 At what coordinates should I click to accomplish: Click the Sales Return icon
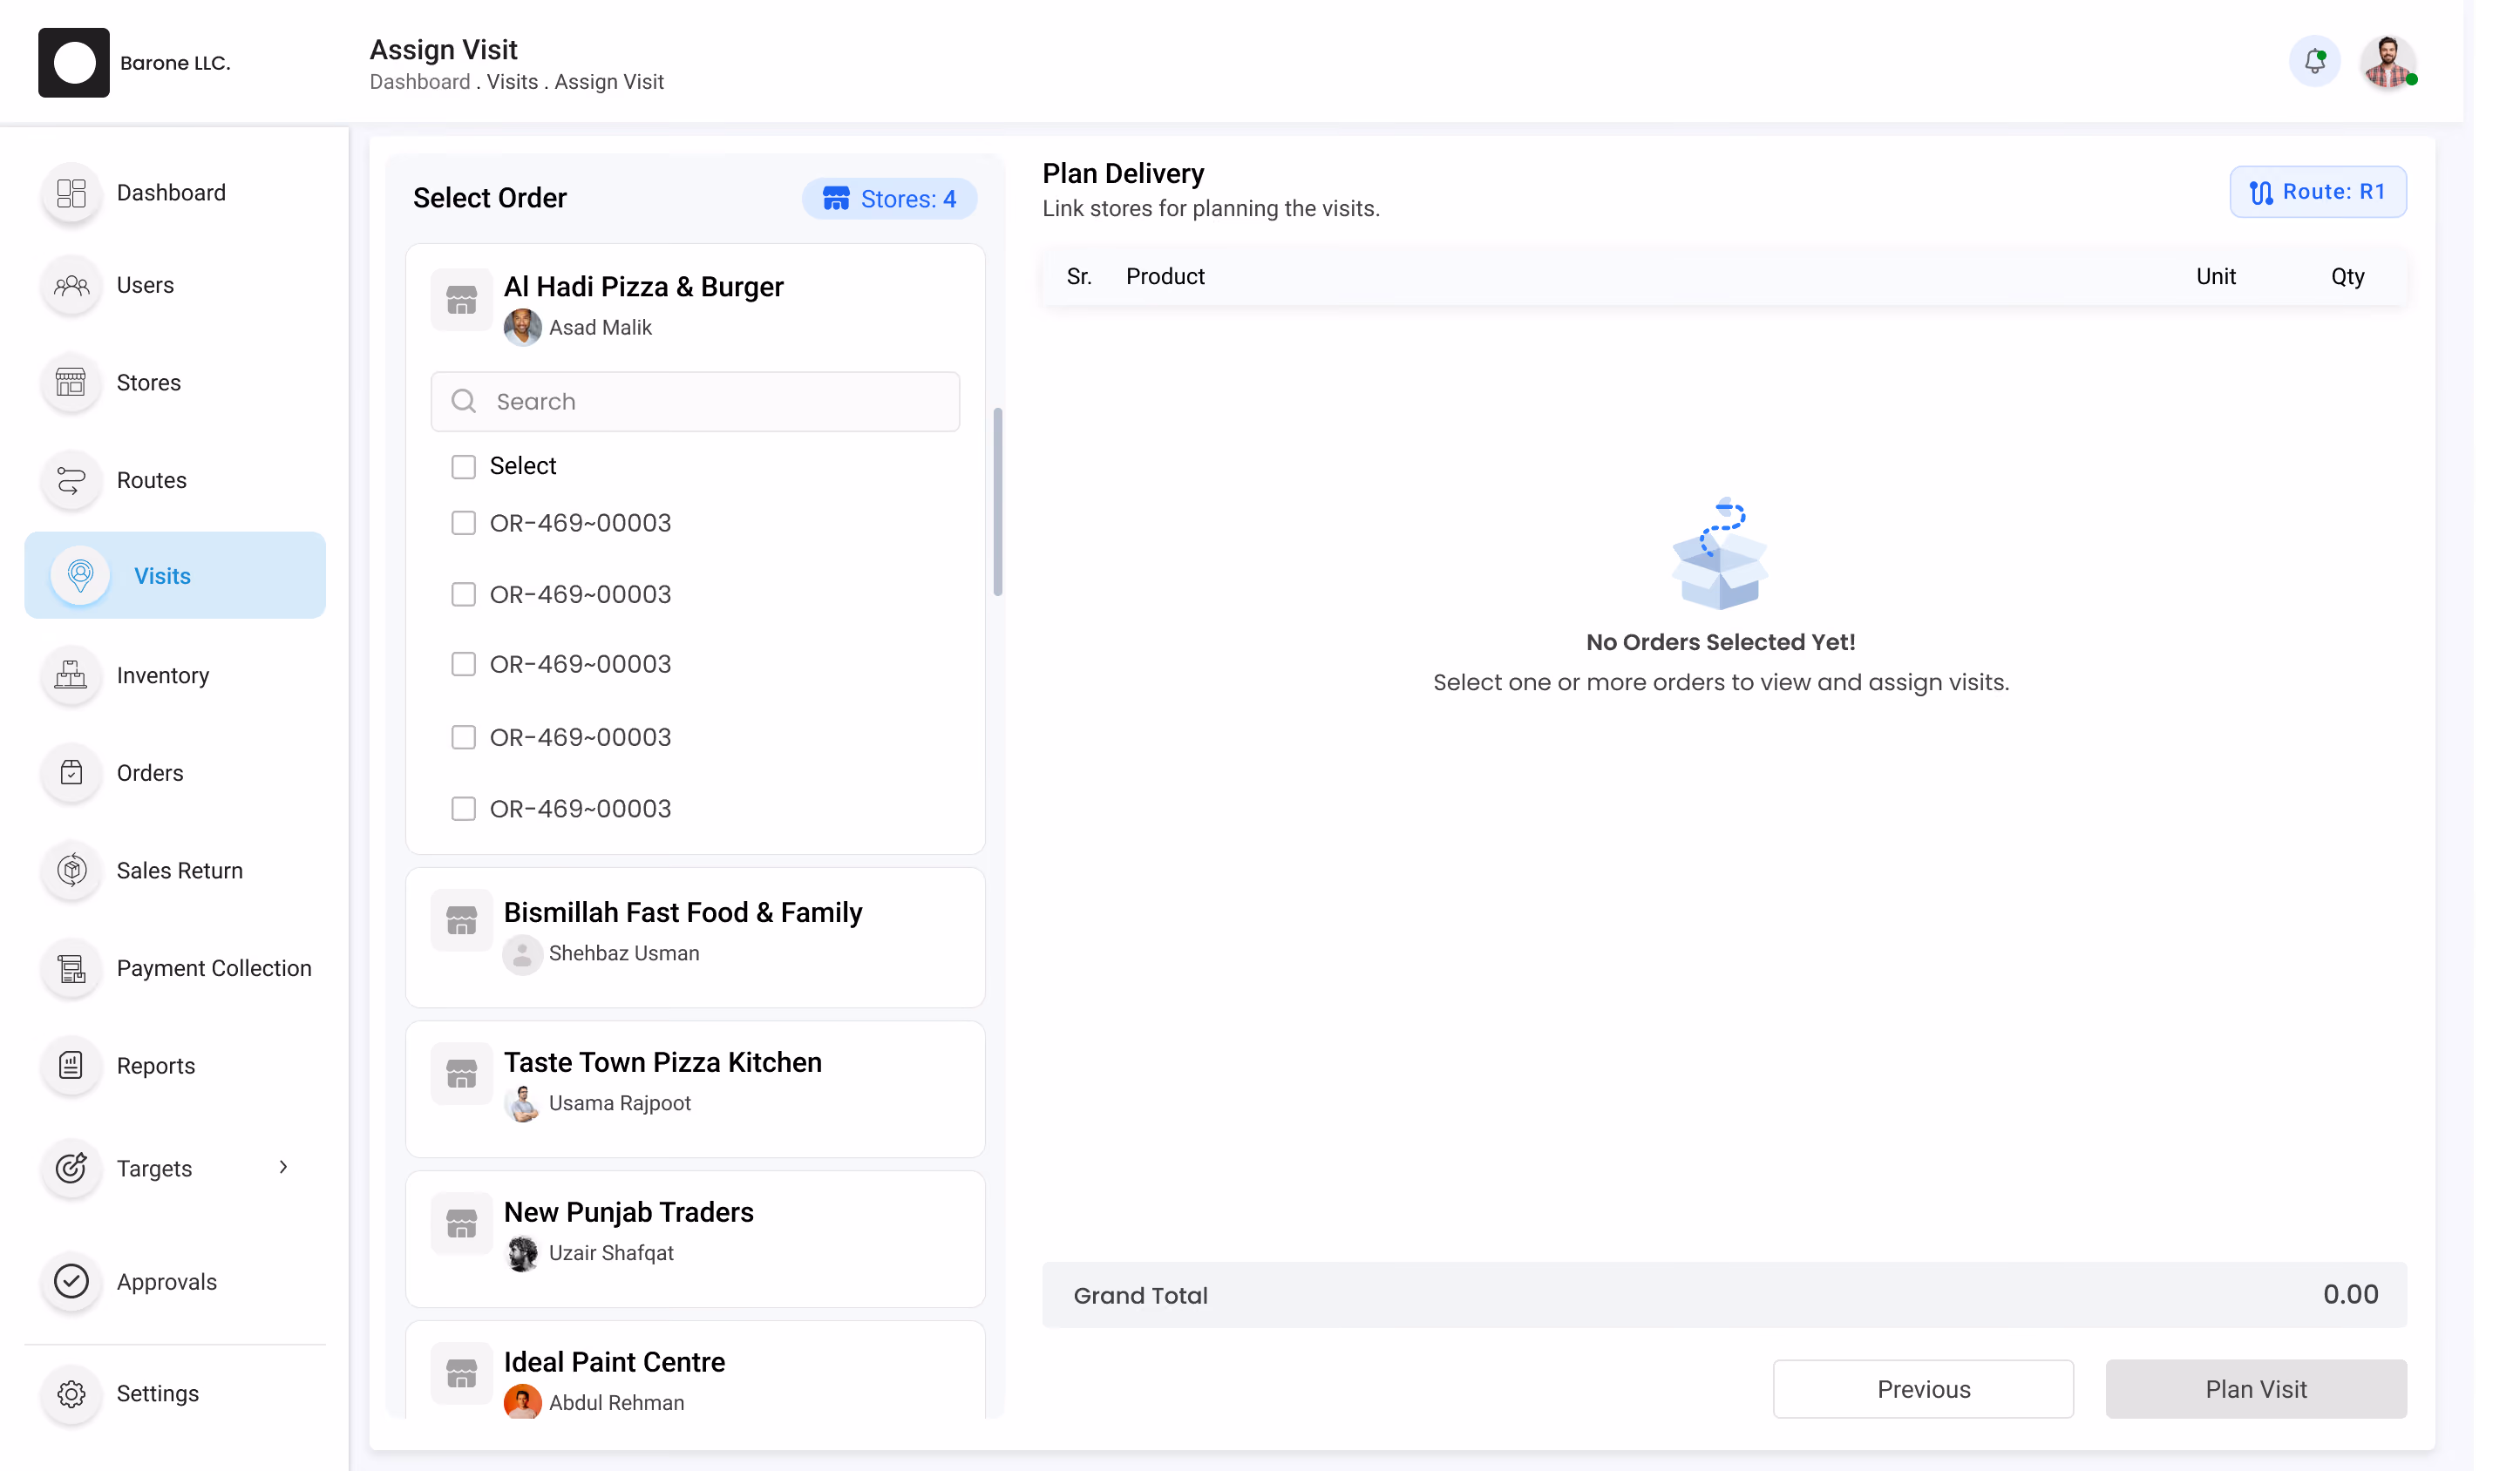71,871
